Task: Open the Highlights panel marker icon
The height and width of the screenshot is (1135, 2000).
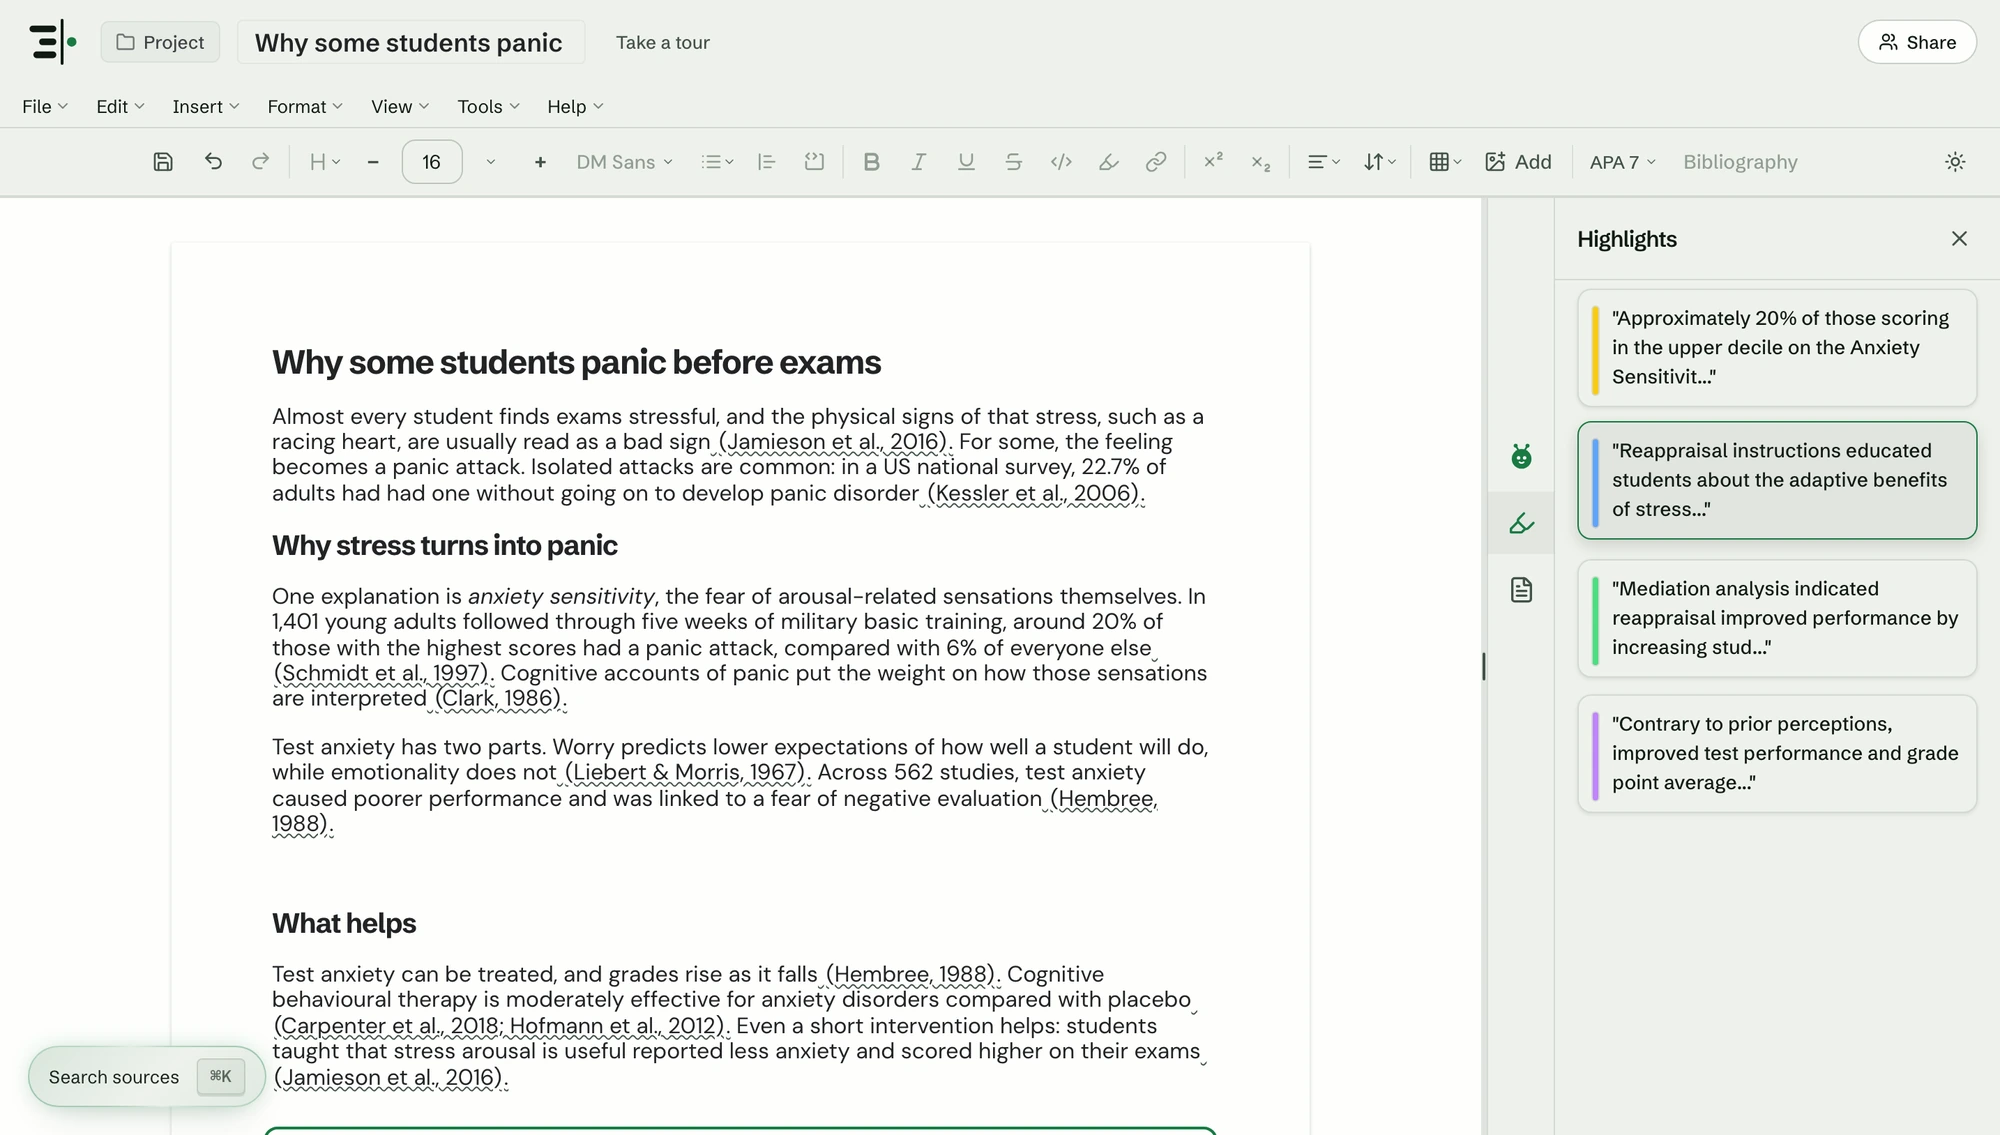Action: point(1521,523)
